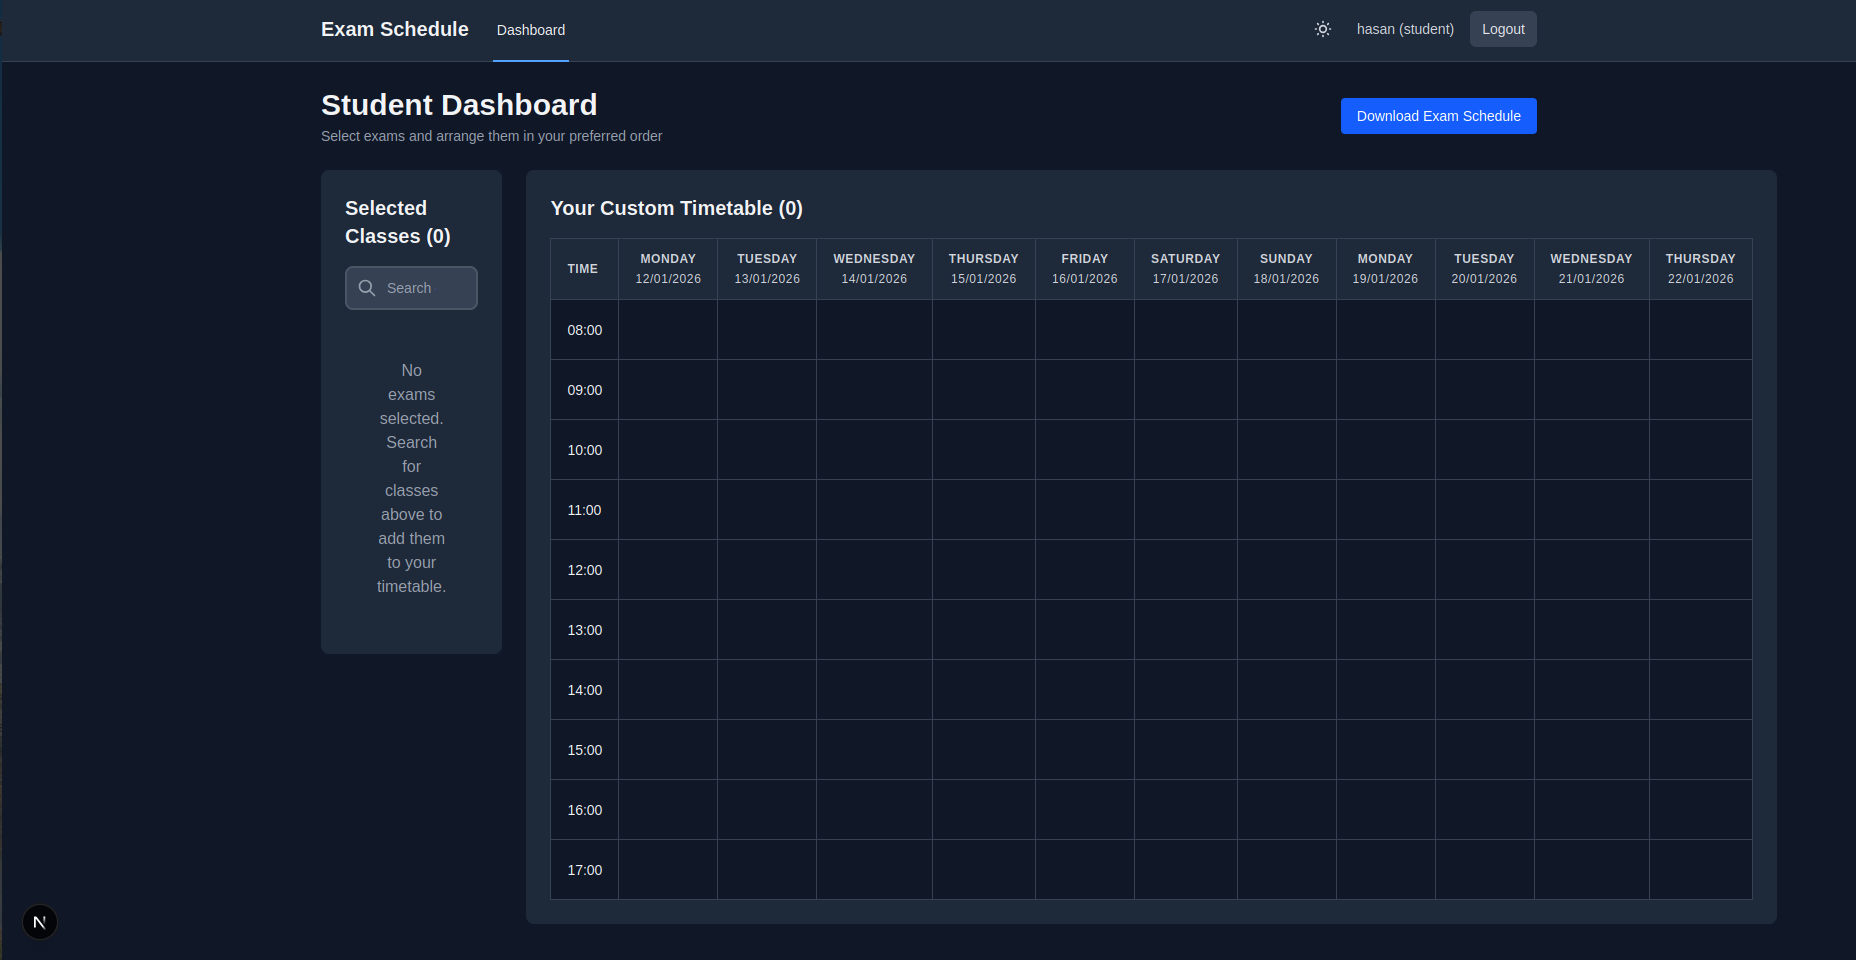This screenshot has width=1856, height=960.
Task: Select the 08:00 time row label
Action: click(585, 330)
